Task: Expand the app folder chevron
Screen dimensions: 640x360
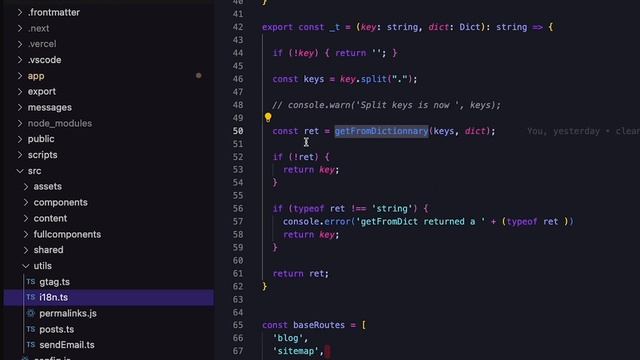Action: coord(20,76)
